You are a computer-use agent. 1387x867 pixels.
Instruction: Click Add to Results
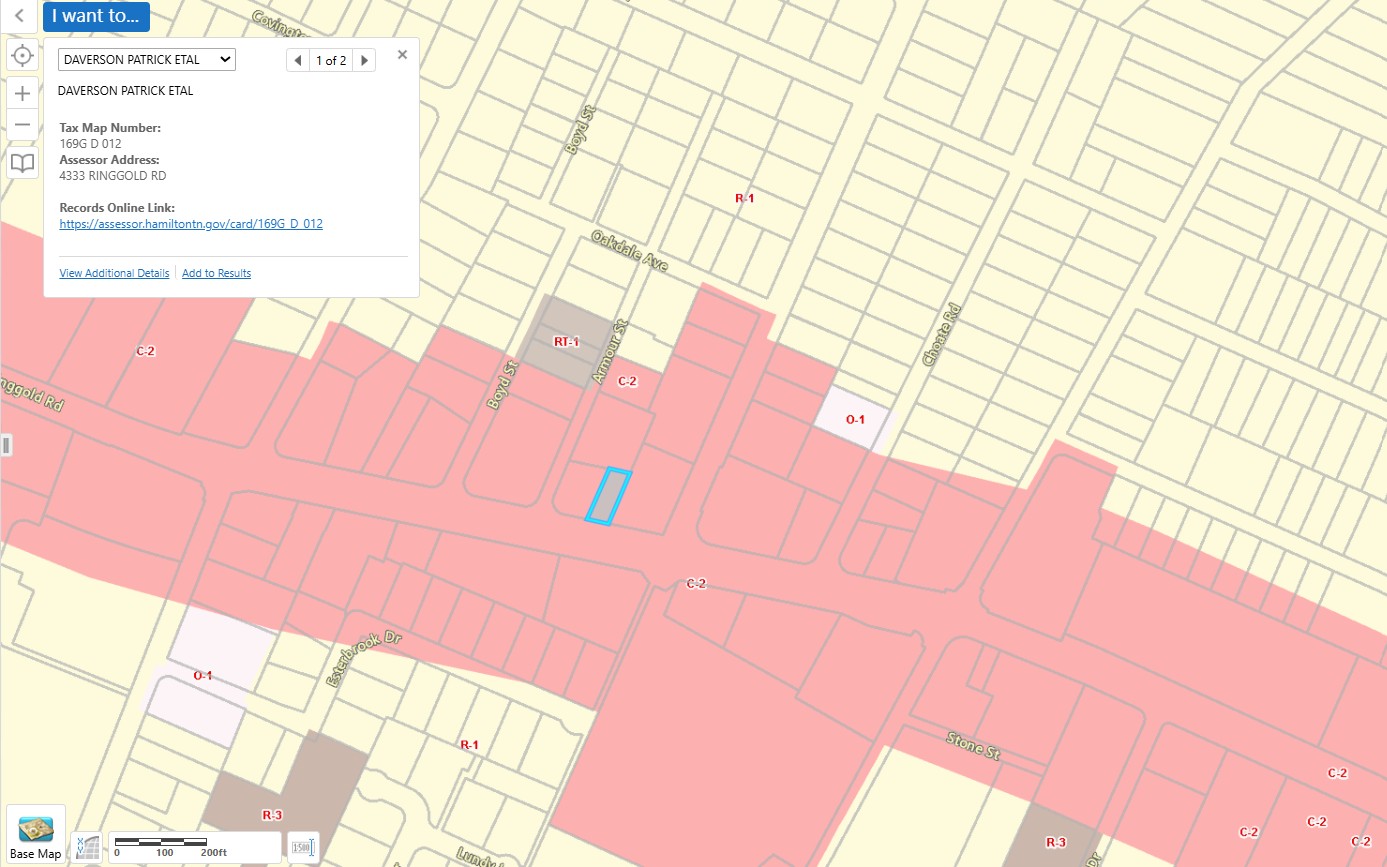coord(216,273)
